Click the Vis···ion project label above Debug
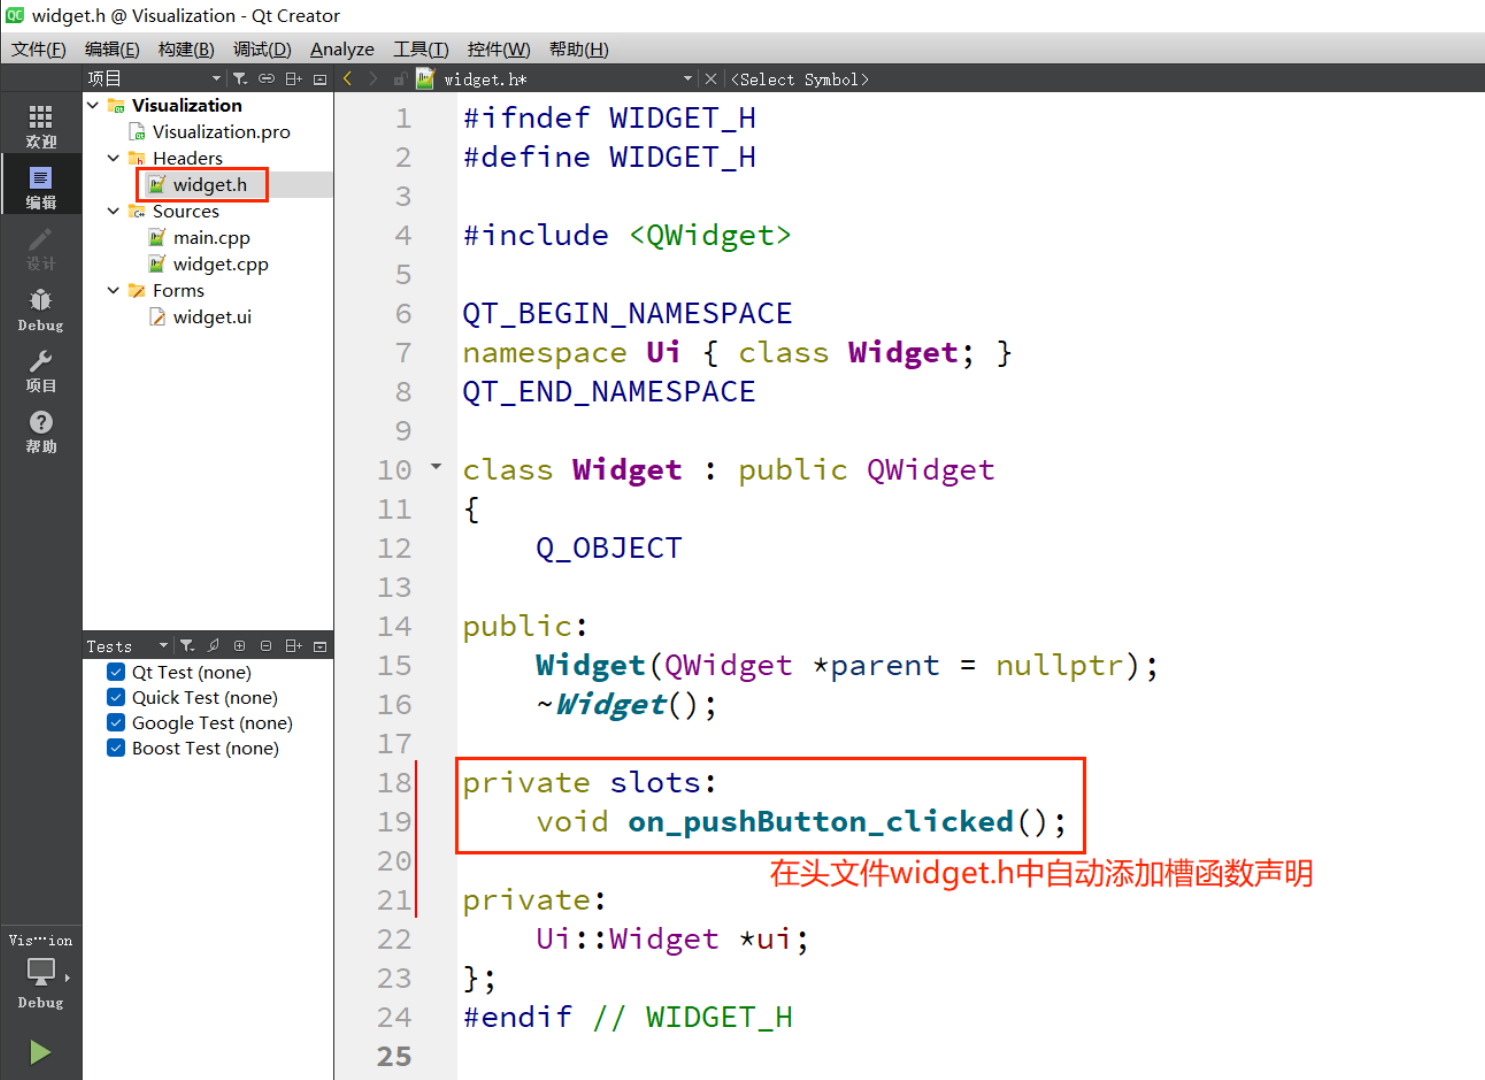Viewport: 1485px width, 1080px height. coord(41,940)
